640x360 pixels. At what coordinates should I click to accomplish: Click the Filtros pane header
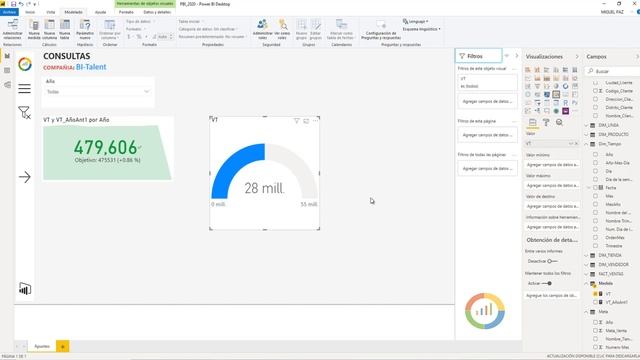click(478, 56)
